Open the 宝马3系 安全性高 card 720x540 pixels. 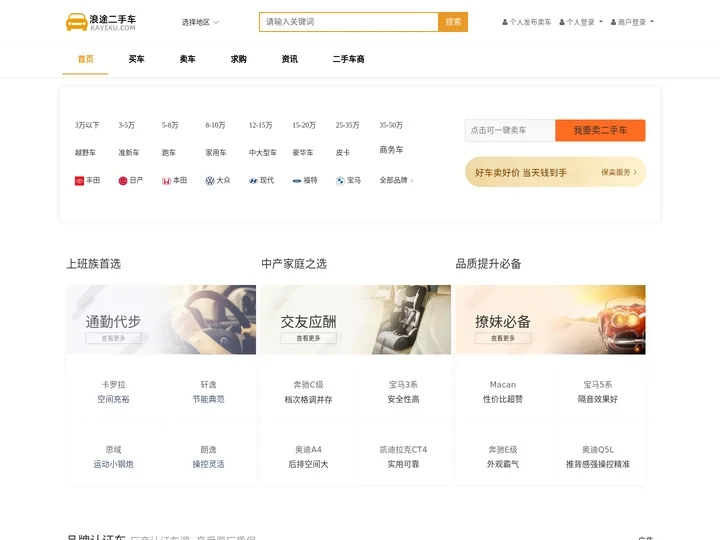(x=403, y=392)
